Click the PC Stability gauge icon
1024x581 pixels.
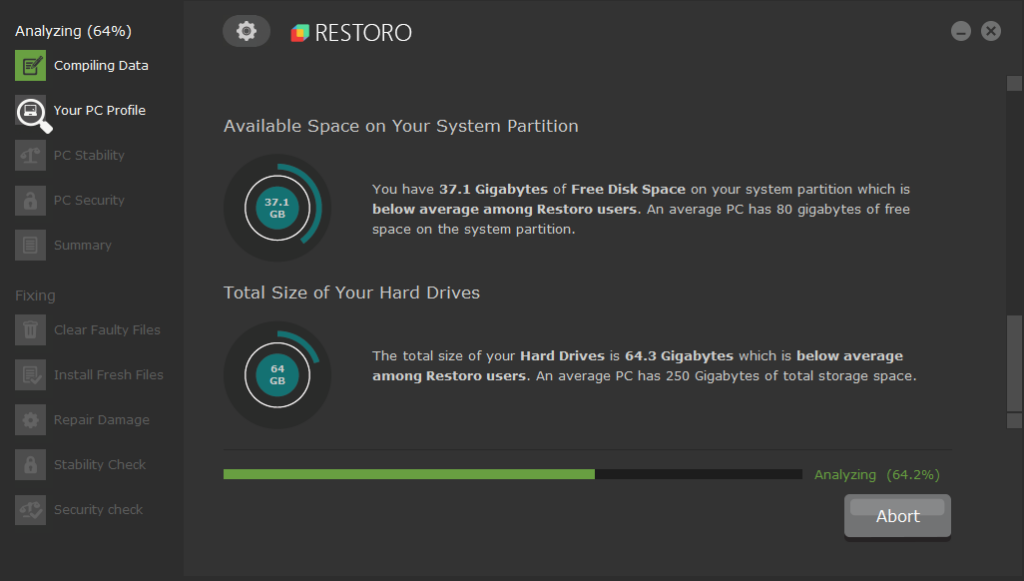pyautogui.click(x=28, y=155)
